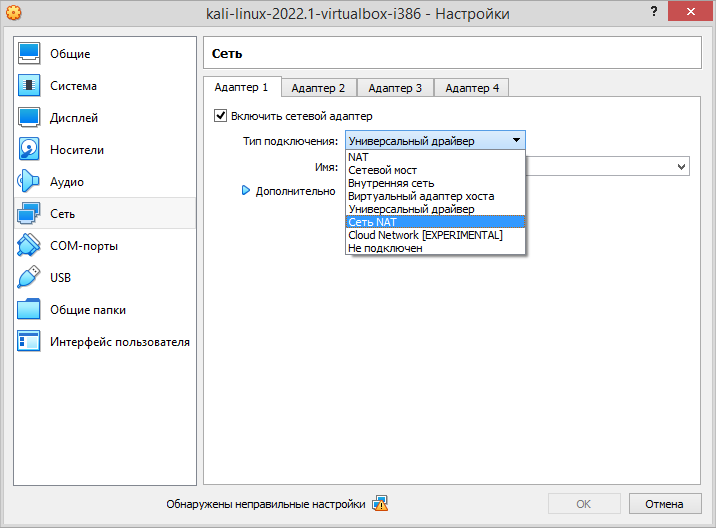
Task: Click the Носители label in sidebar
Action: pyautogui.click(x=77, y=150)
